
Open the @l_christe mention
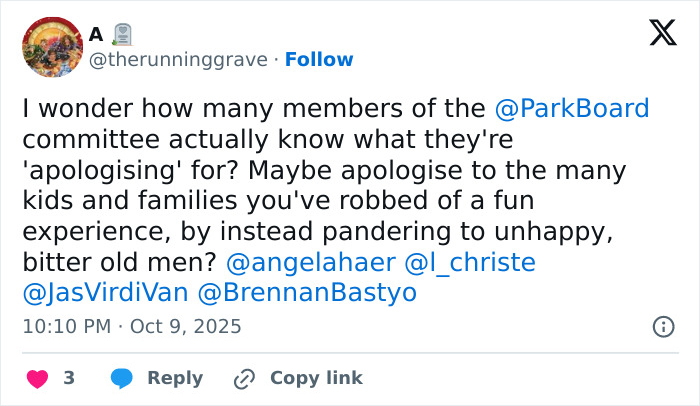tap(469, 263)
